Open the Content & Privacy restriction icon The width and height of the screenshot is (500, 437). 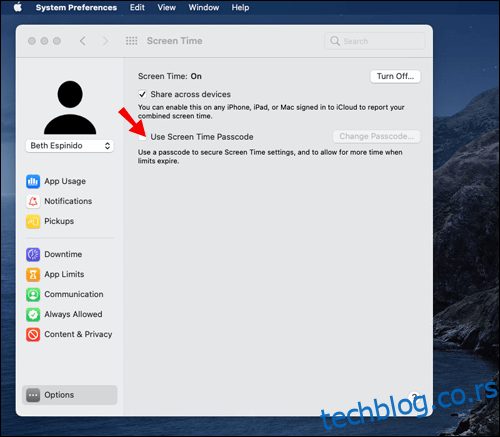coord(33,334)
